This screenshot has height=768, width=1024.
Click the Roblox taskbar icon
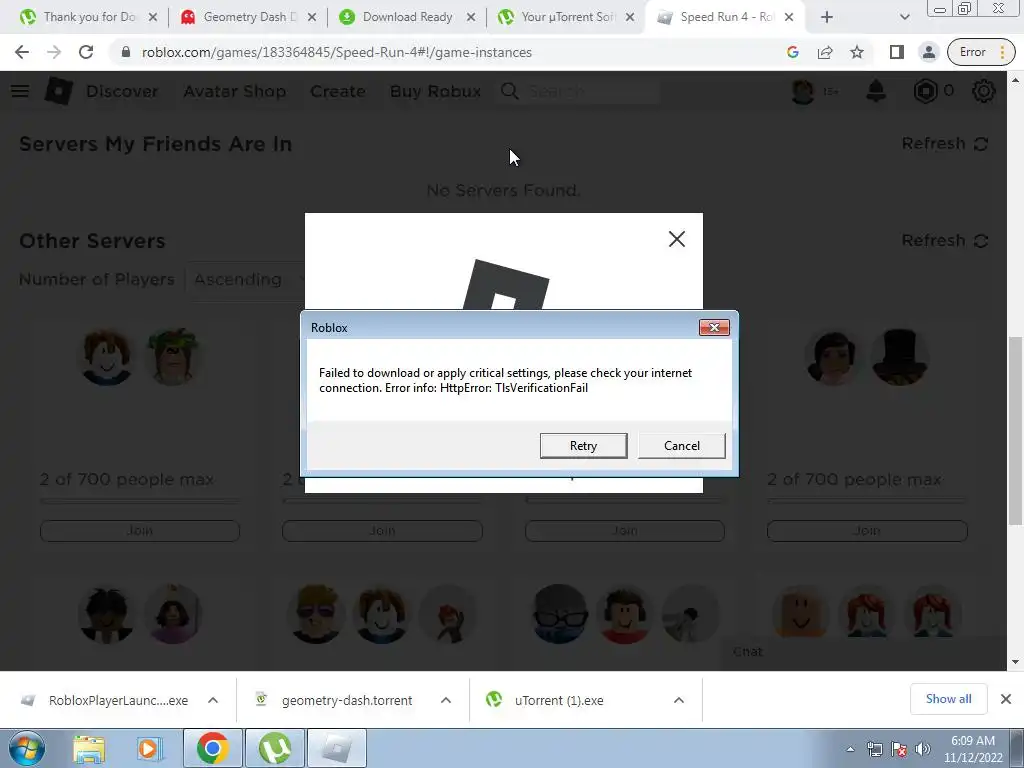tap(337, 748)
